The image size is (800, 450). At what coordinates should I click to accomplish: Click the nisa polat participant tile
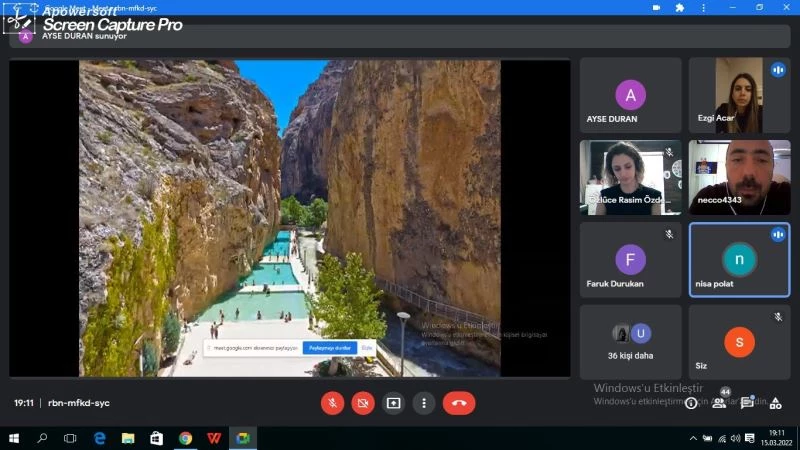point(739,260)
